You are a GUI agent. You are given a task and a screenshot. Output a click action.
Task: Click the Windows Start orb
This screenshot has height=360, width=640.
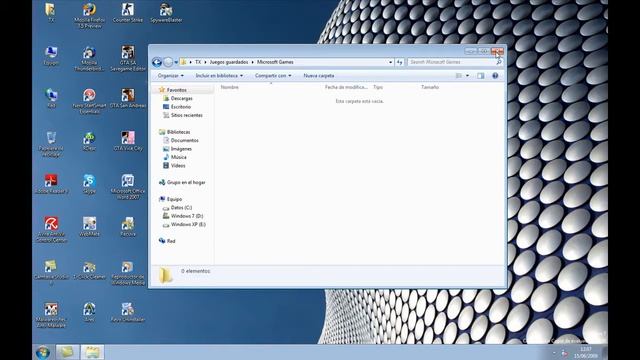click(43, 352)
